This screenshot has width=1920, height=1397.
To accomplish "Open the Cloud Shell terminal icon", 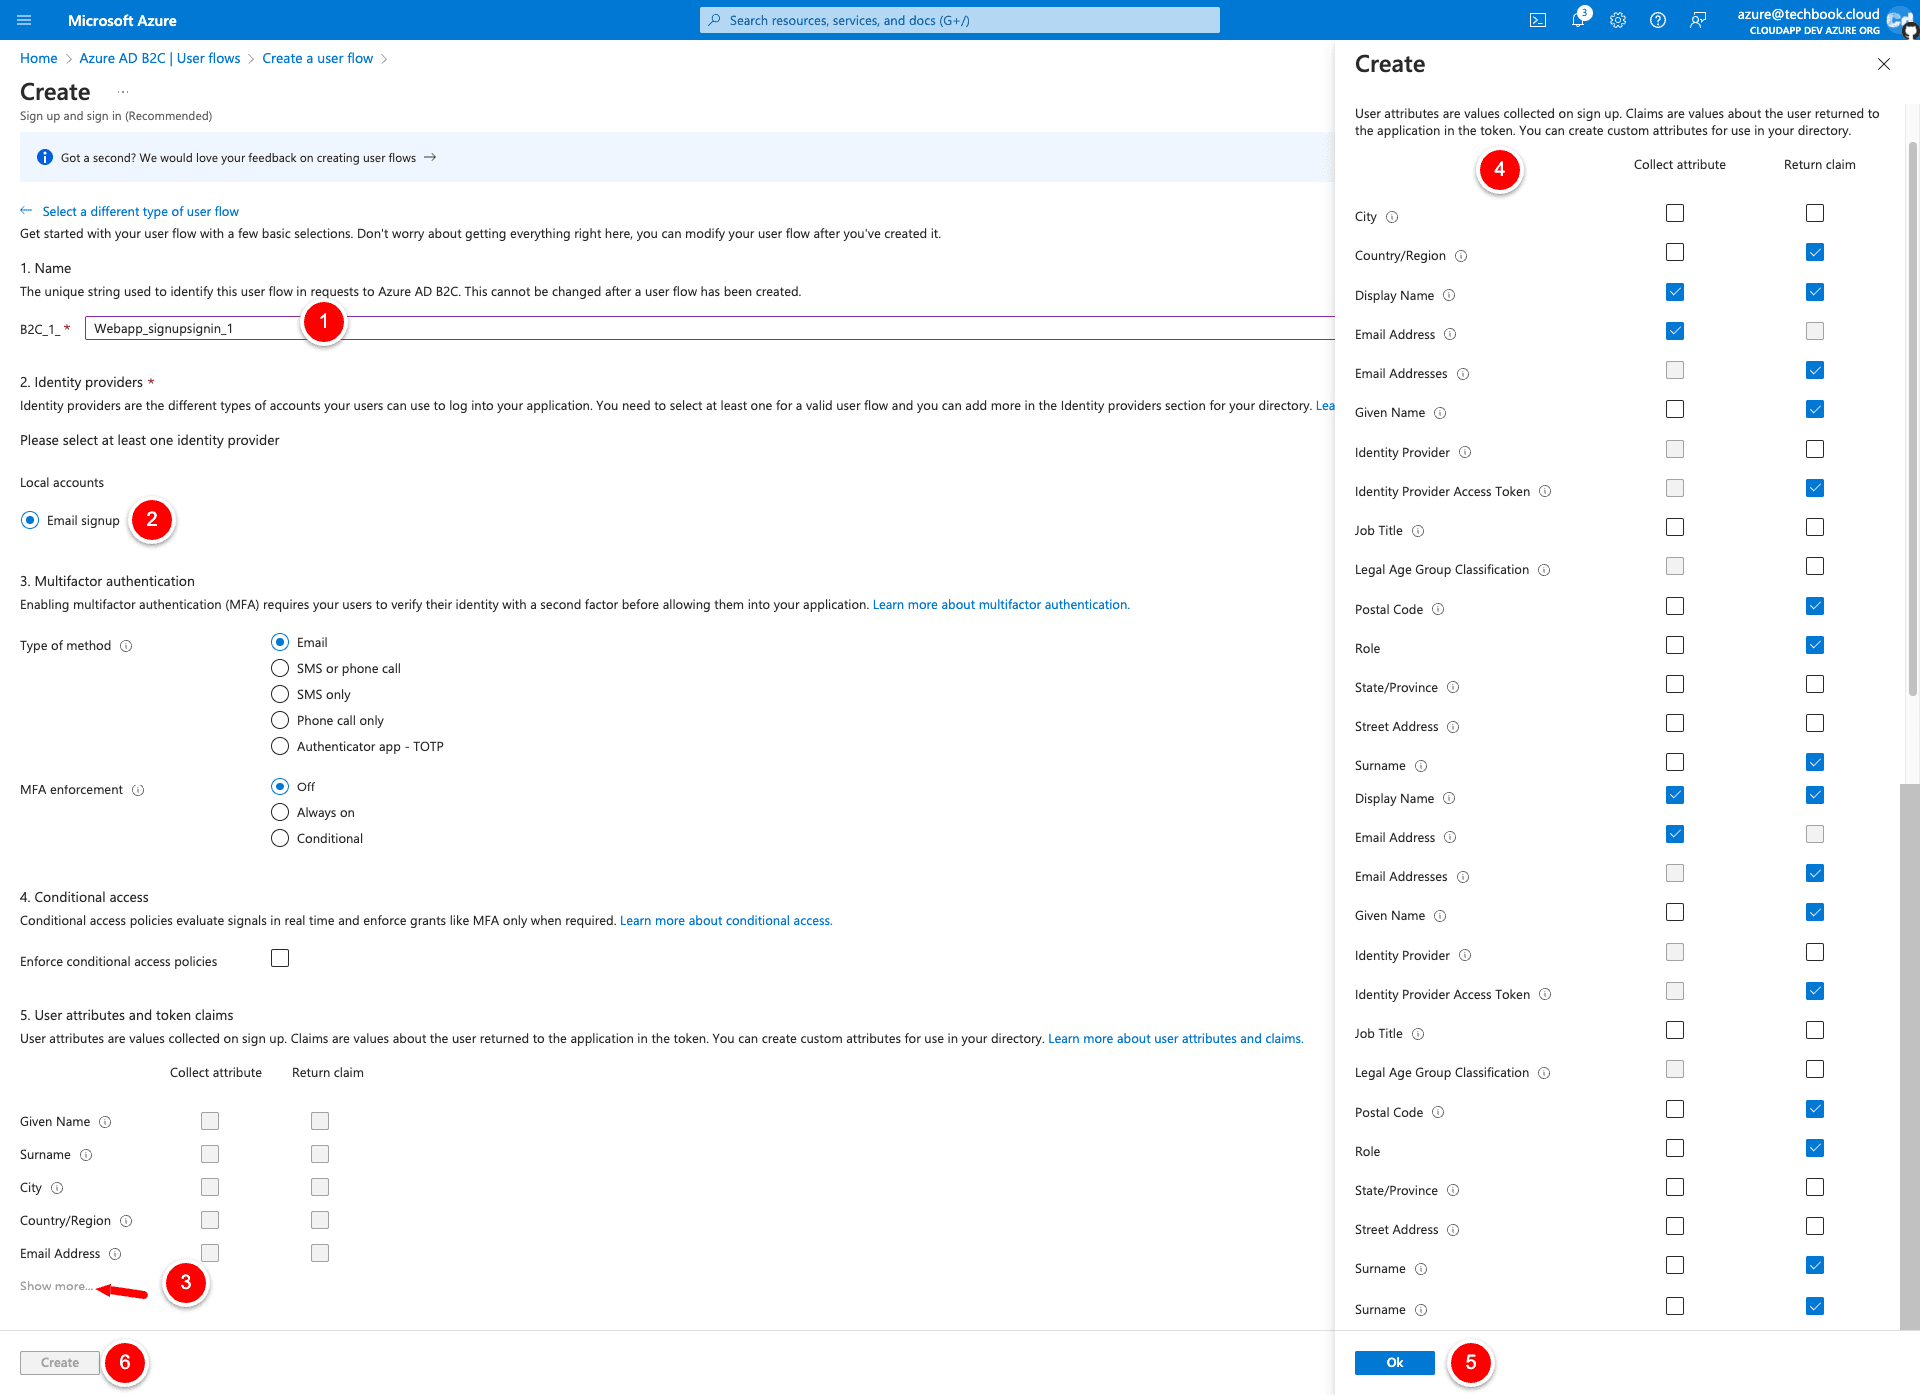I will [1538, 20].
